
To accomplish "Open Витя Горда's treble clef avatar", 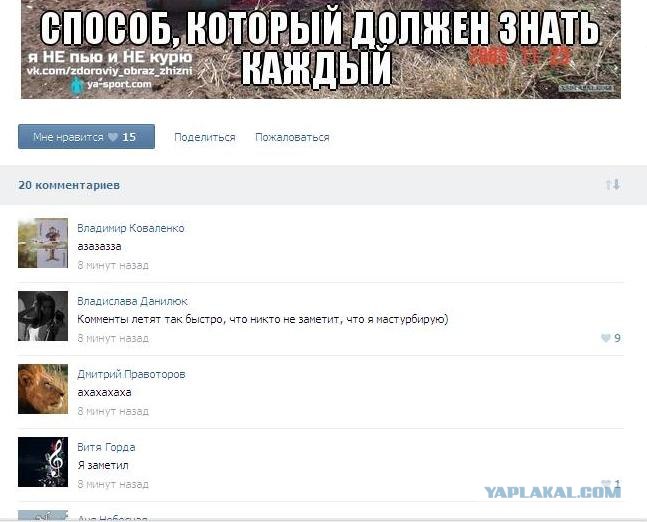I will click(43, 462).
